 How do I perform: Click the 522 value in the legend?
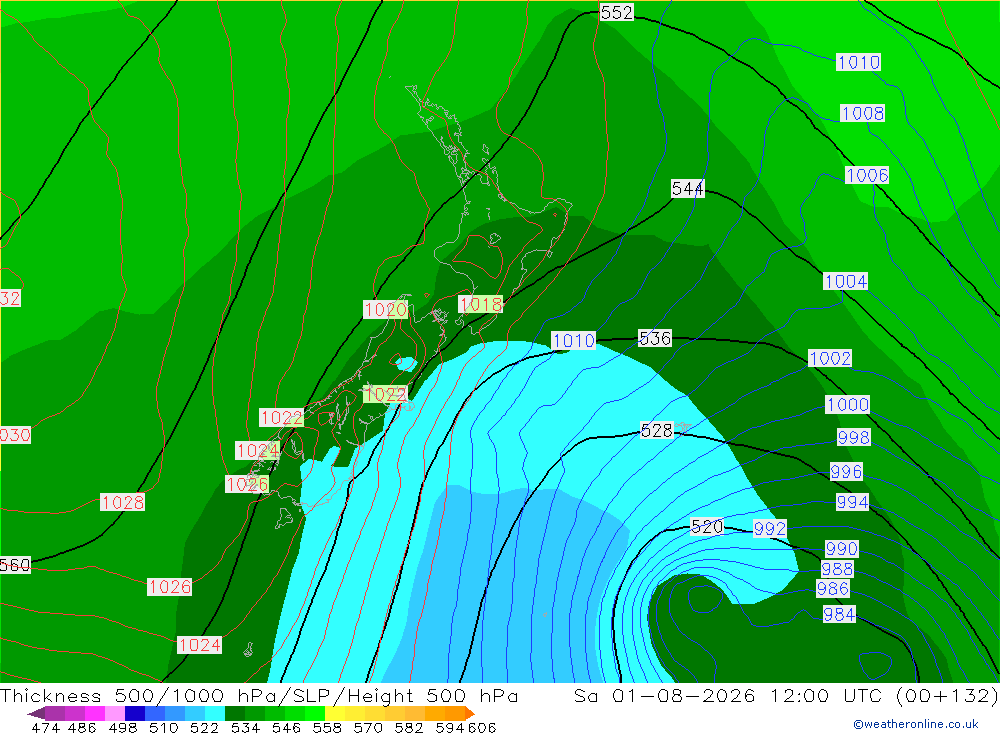coord(204,727)
